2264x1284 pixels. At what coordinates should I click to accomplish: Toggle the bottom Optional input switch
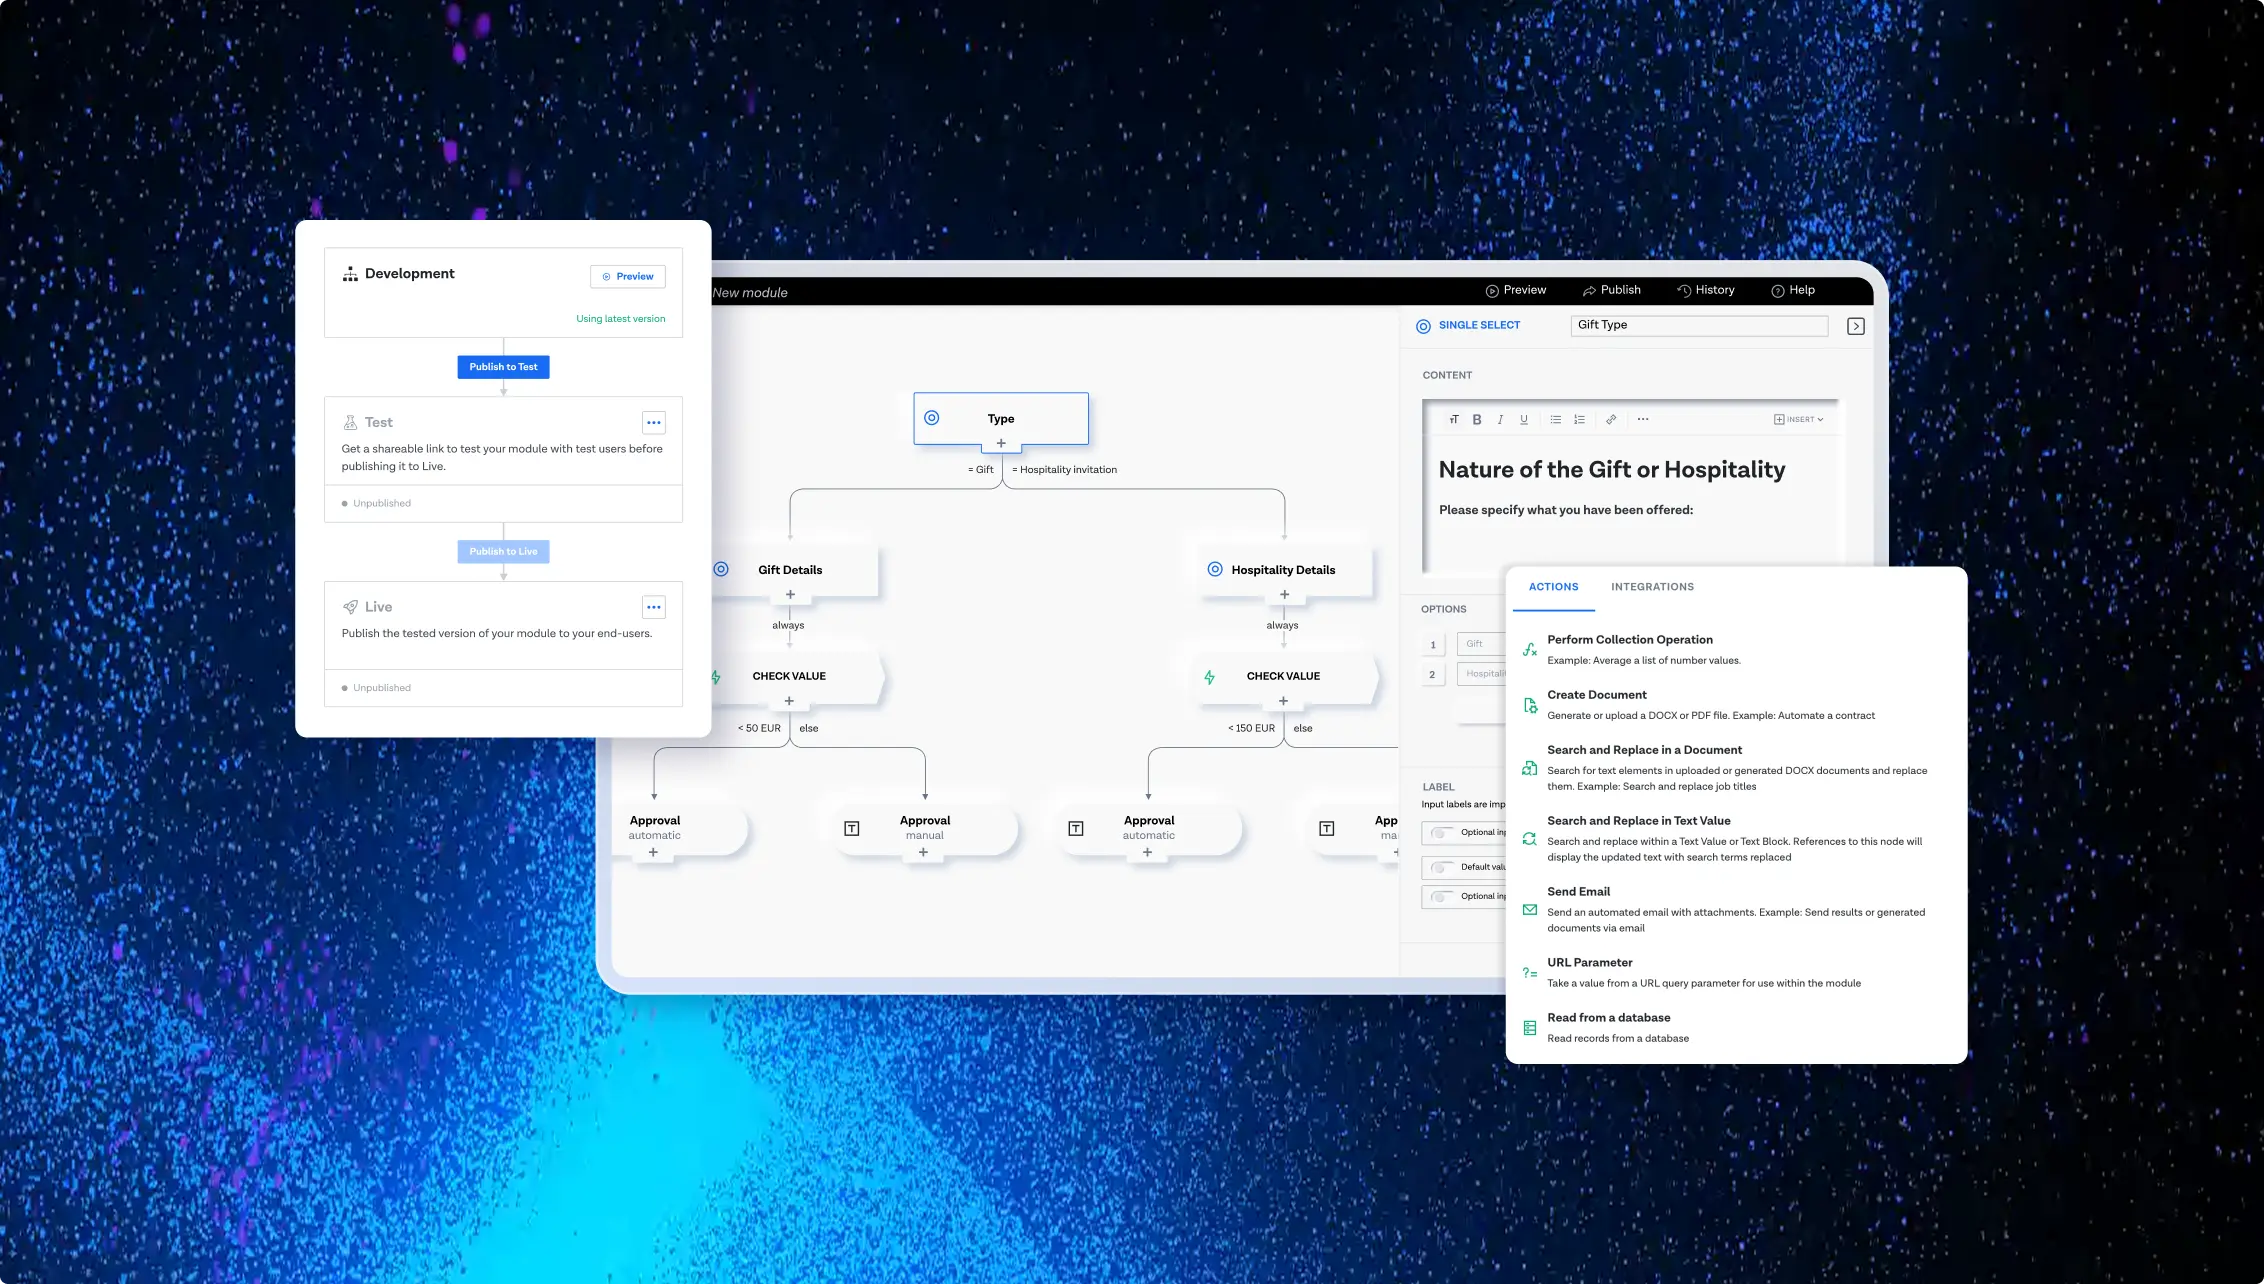(1442, 897)
